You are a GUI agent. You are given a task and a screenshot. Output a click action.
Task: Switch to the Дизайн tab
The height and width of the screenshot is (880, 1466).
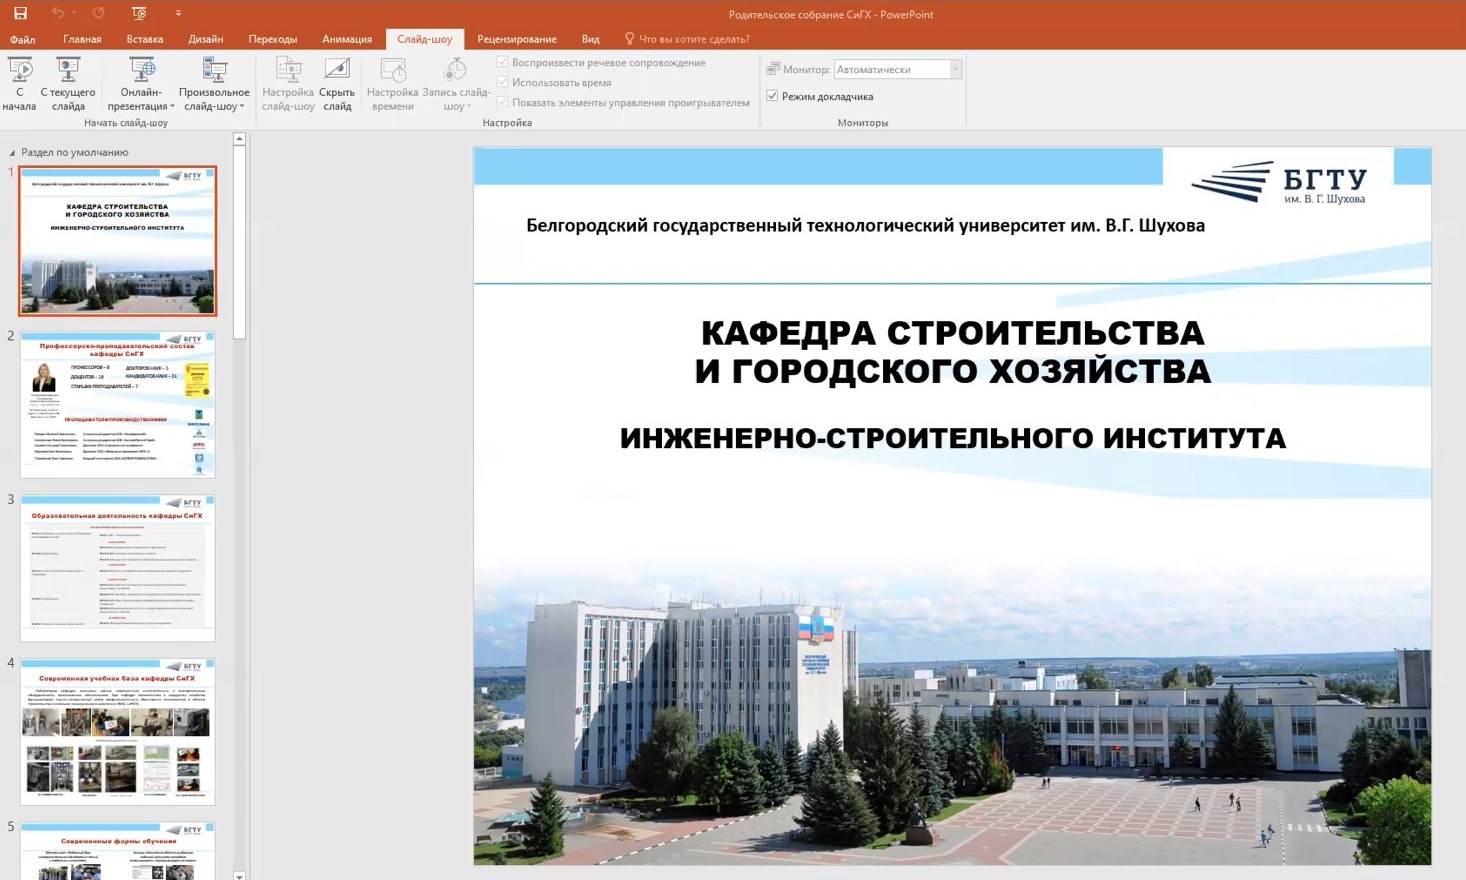tap(205, 39)
